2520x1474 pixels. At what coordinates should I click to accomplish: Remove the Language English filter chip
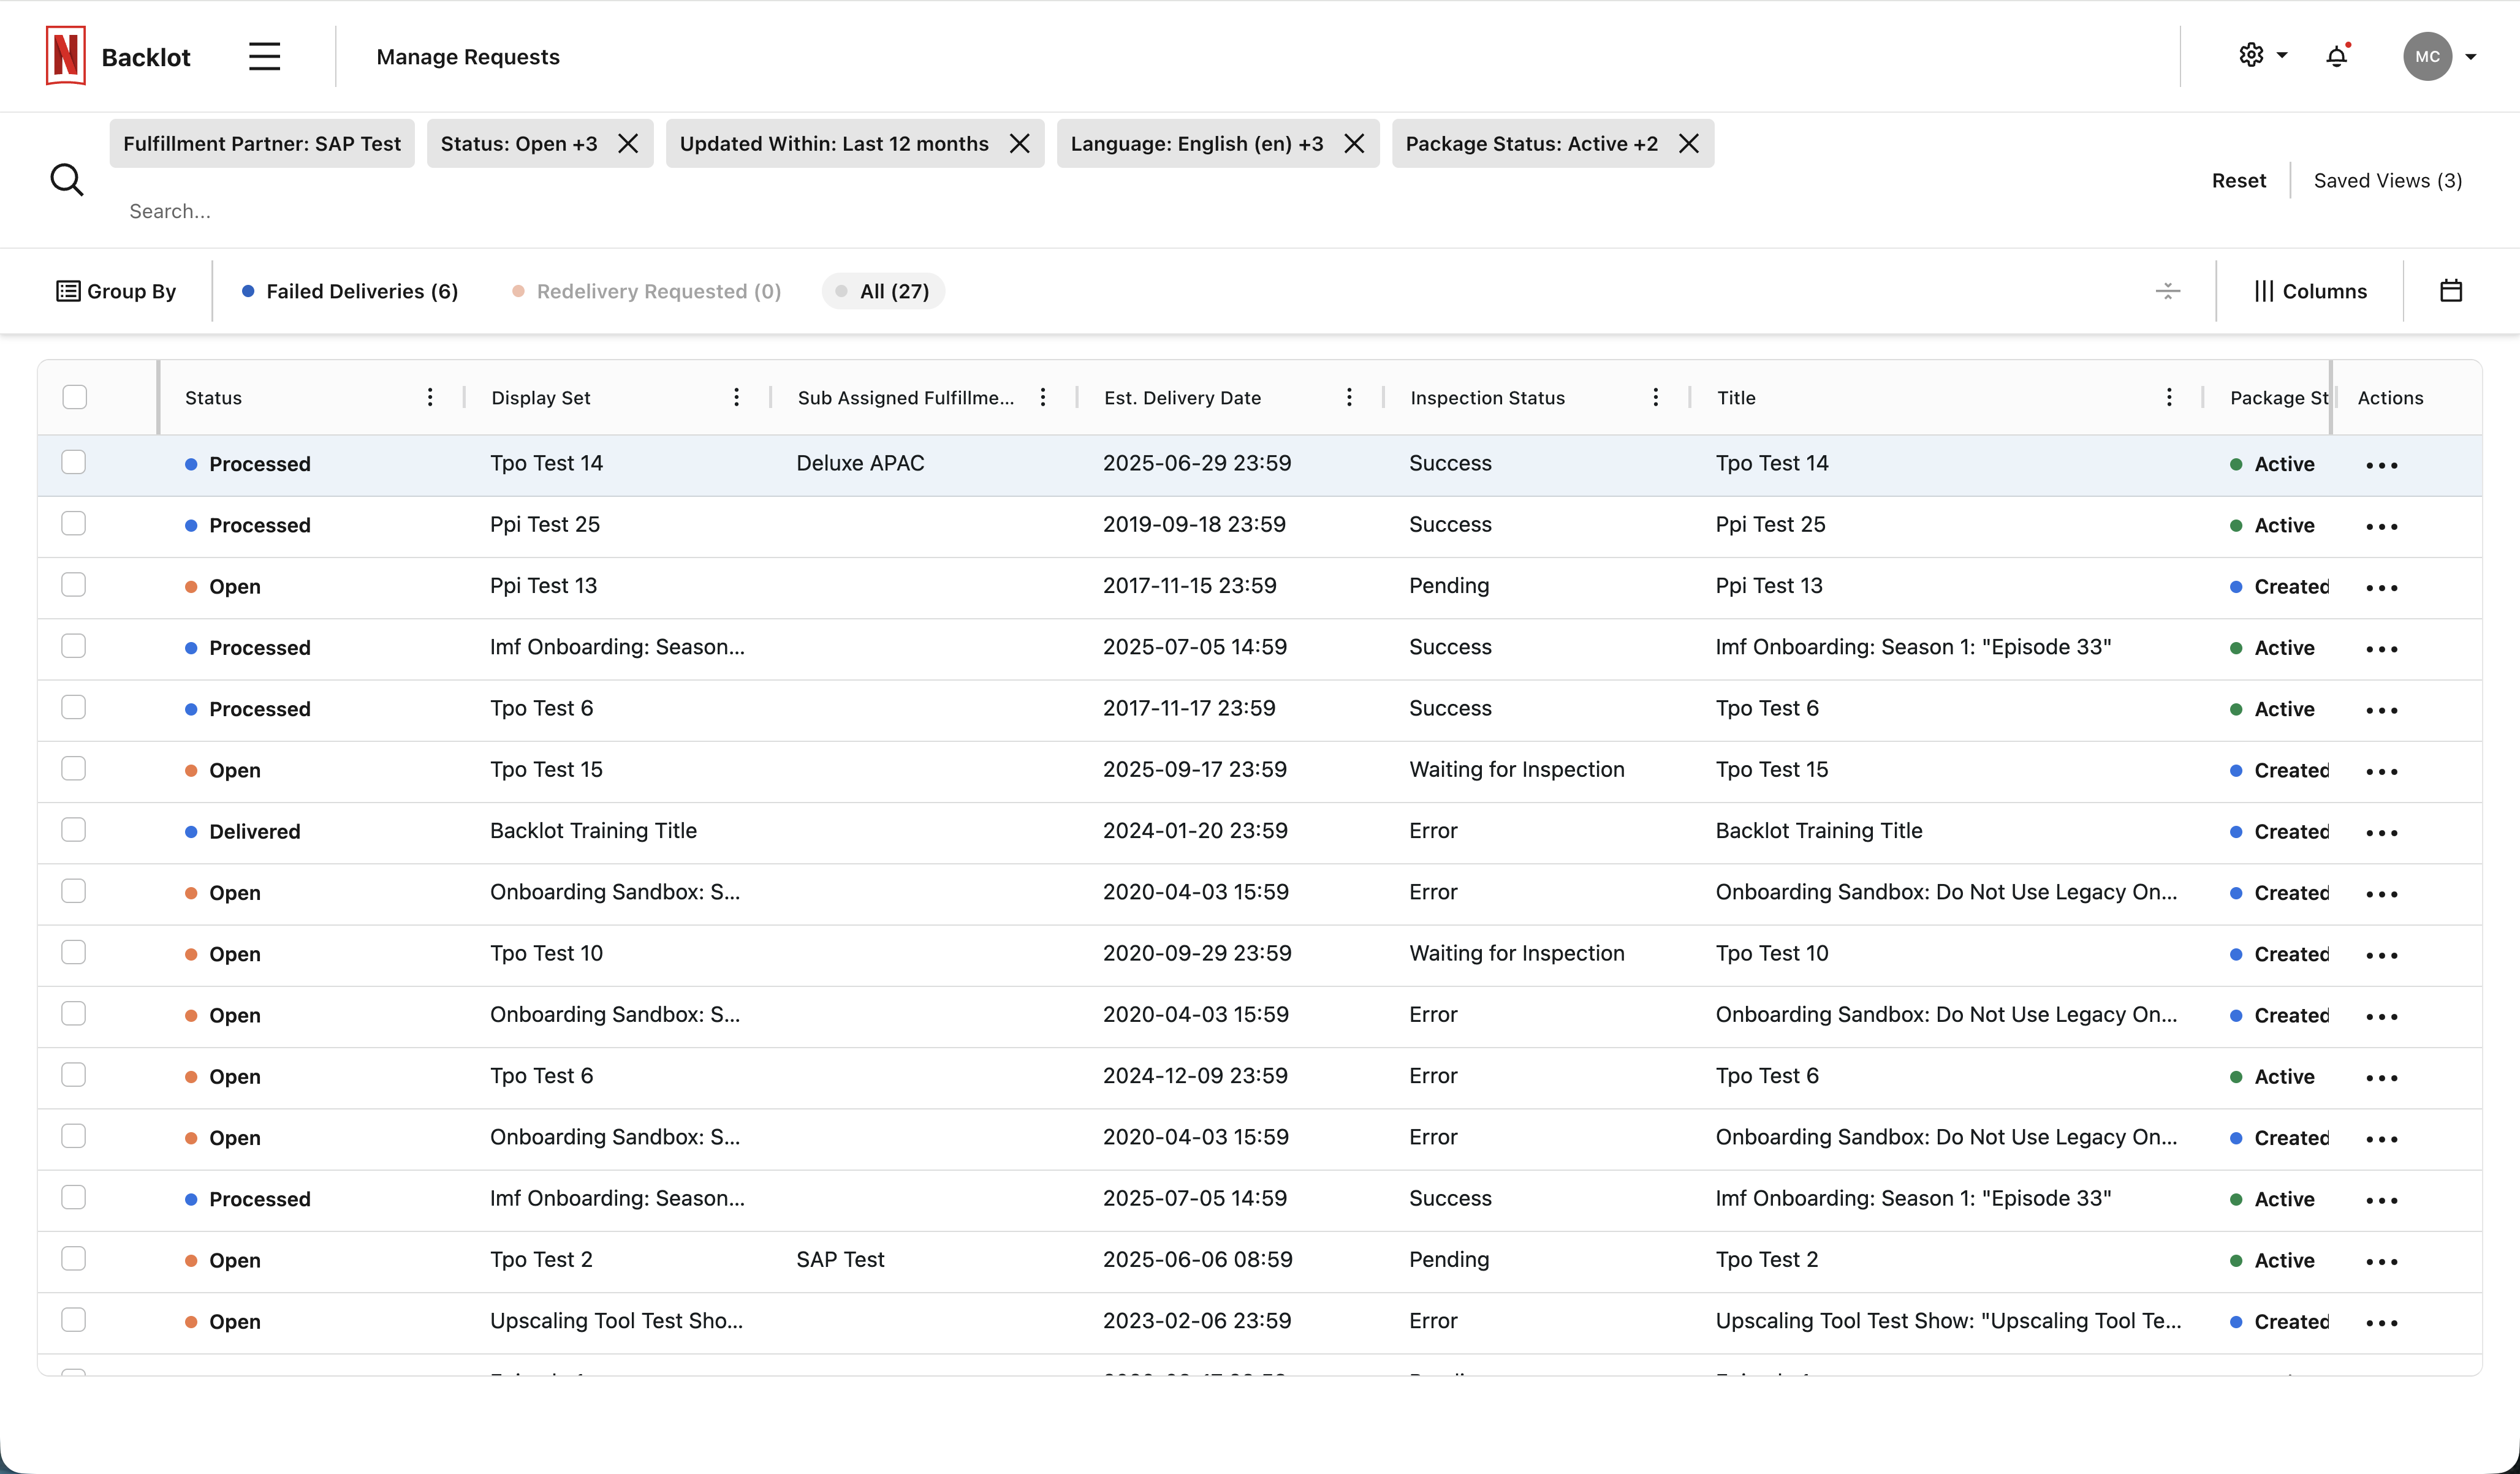1354,143
